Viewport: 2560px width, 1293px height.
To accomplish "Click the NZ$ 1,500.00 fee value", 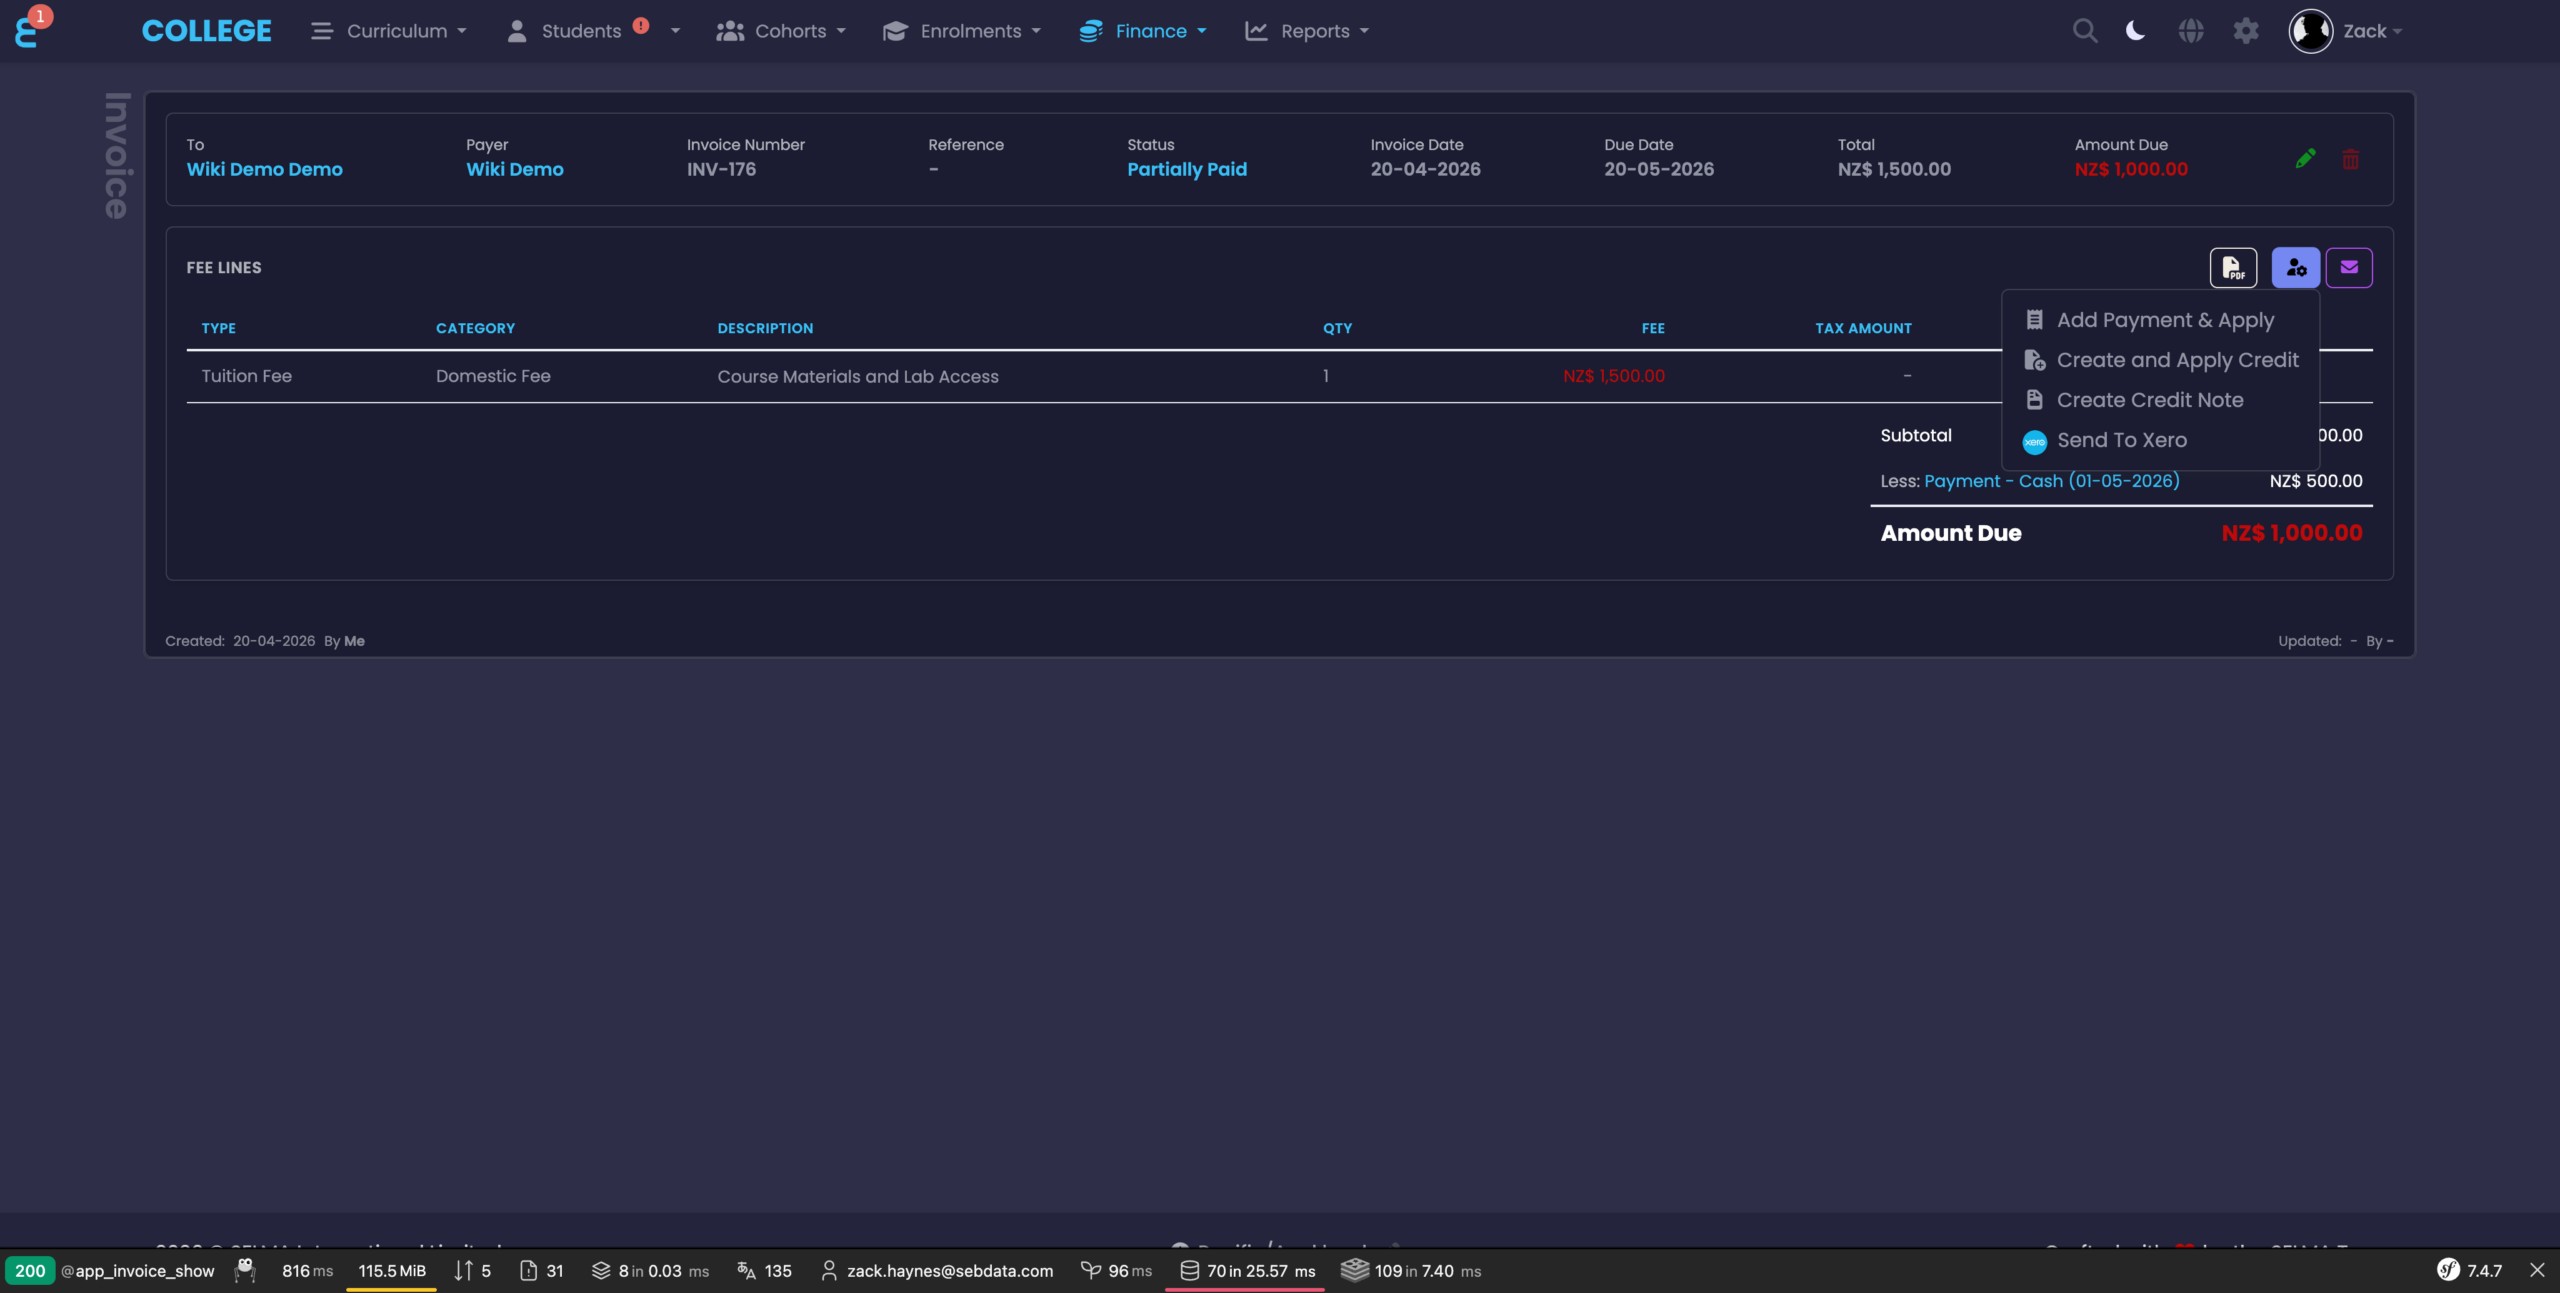I will coord(1613,376).
